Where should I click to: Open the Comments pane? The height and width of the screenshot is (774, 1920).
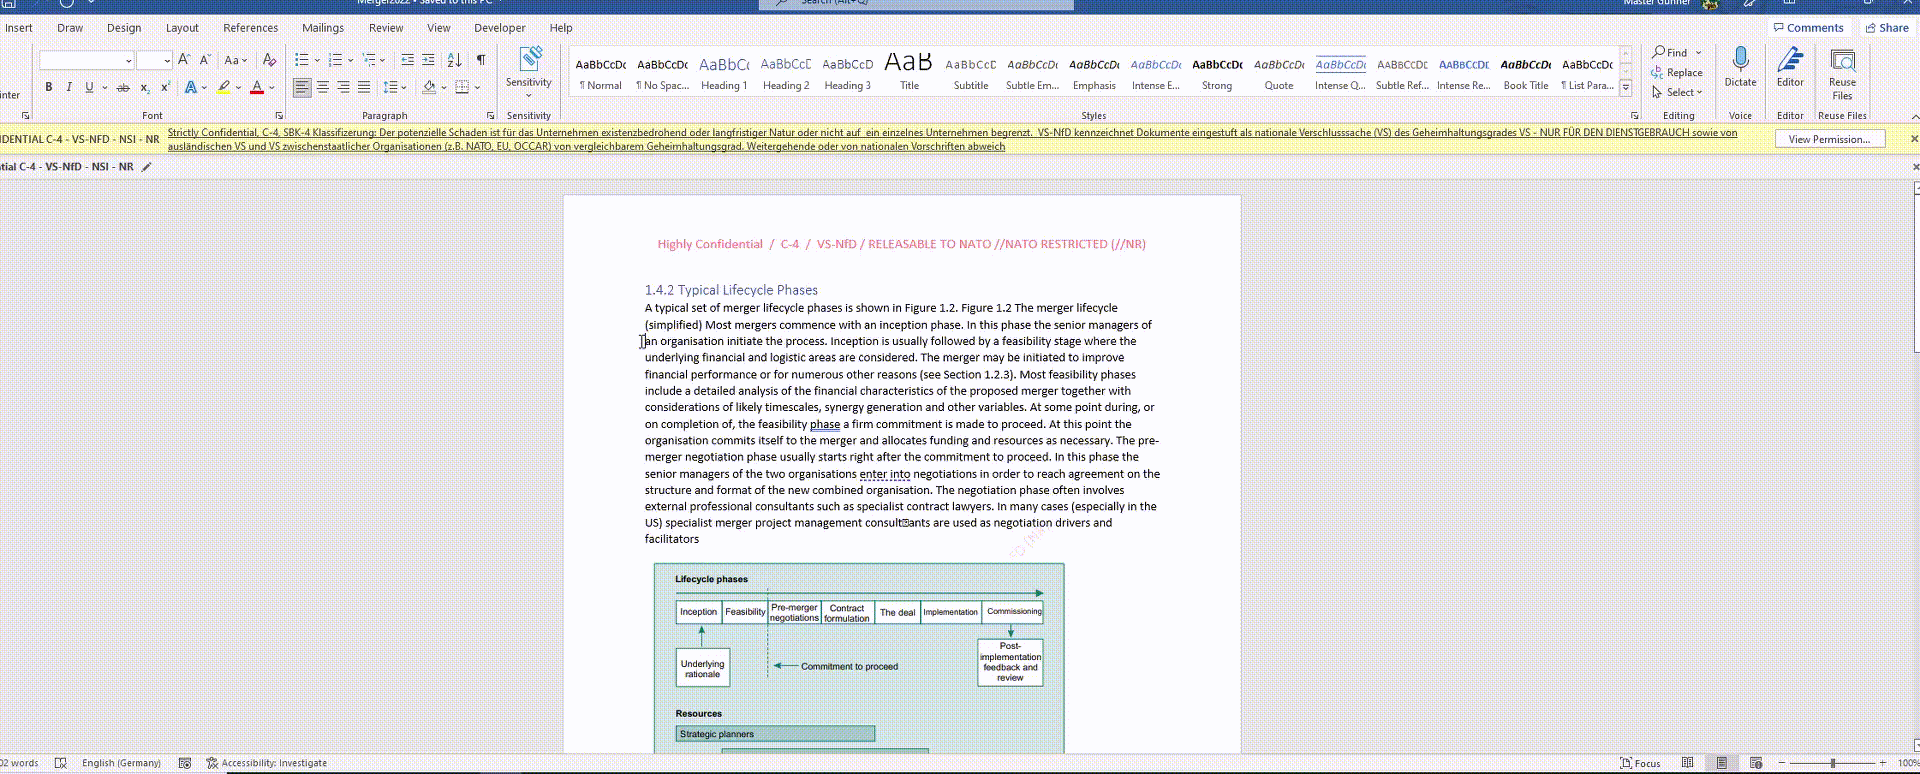1808,28
